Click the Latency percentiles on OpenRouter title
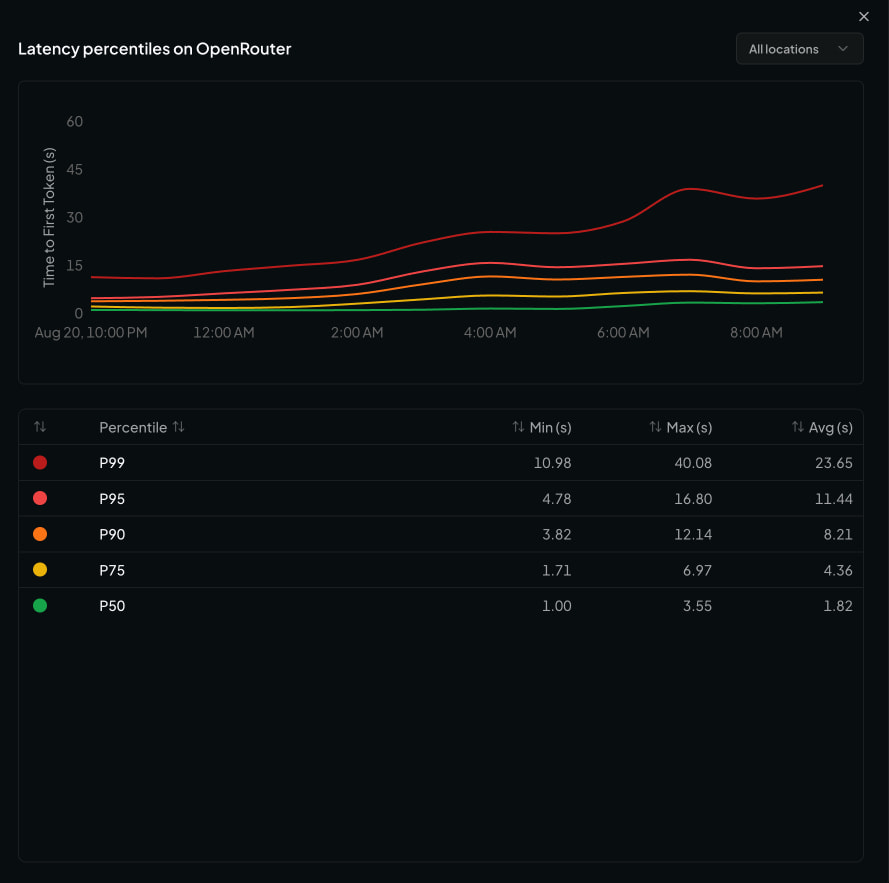The image size is (889, 883). [x=154, y=49]
